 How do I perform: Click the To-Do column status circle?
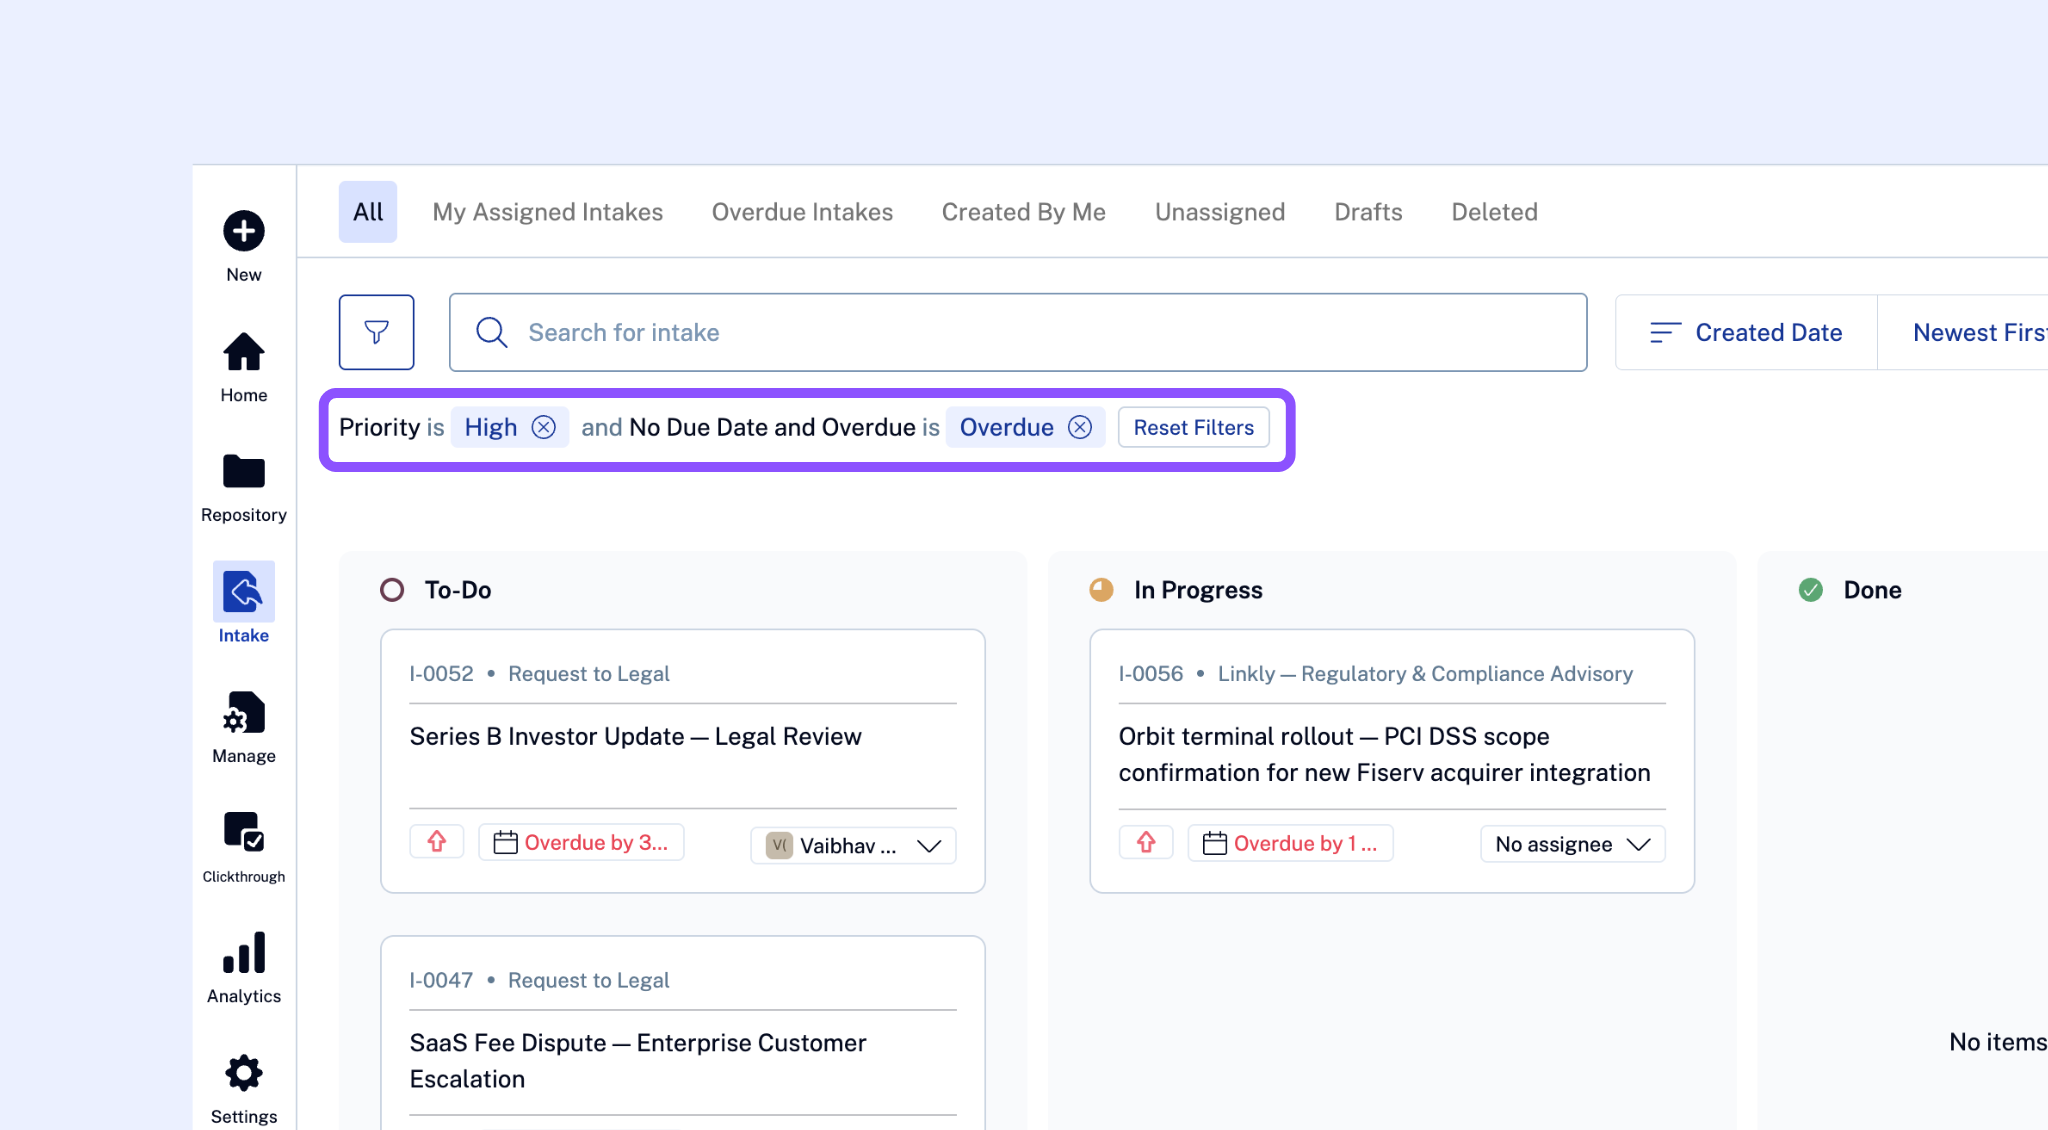point(392,590)
